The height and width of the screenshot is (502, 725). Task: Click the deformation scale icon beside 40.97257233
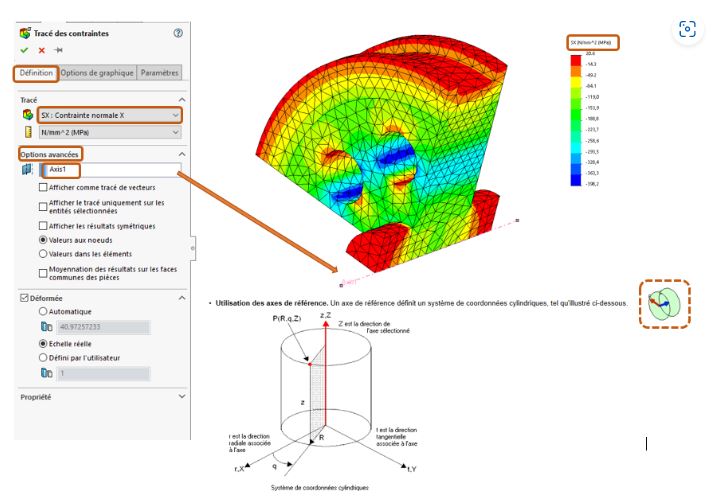[47, 327]
